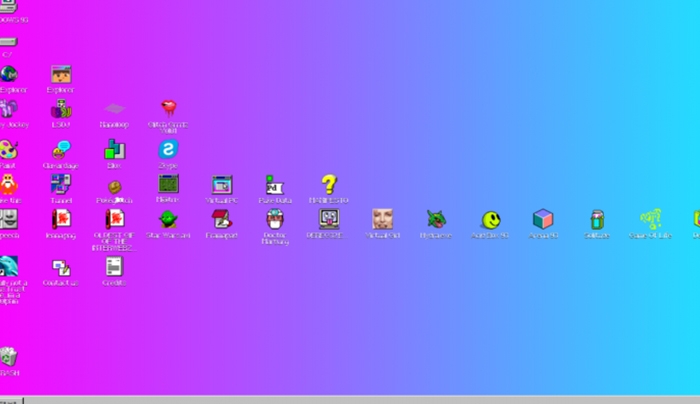
Task: Launch the Pure Data icon
Action: [x=275, y=185]
